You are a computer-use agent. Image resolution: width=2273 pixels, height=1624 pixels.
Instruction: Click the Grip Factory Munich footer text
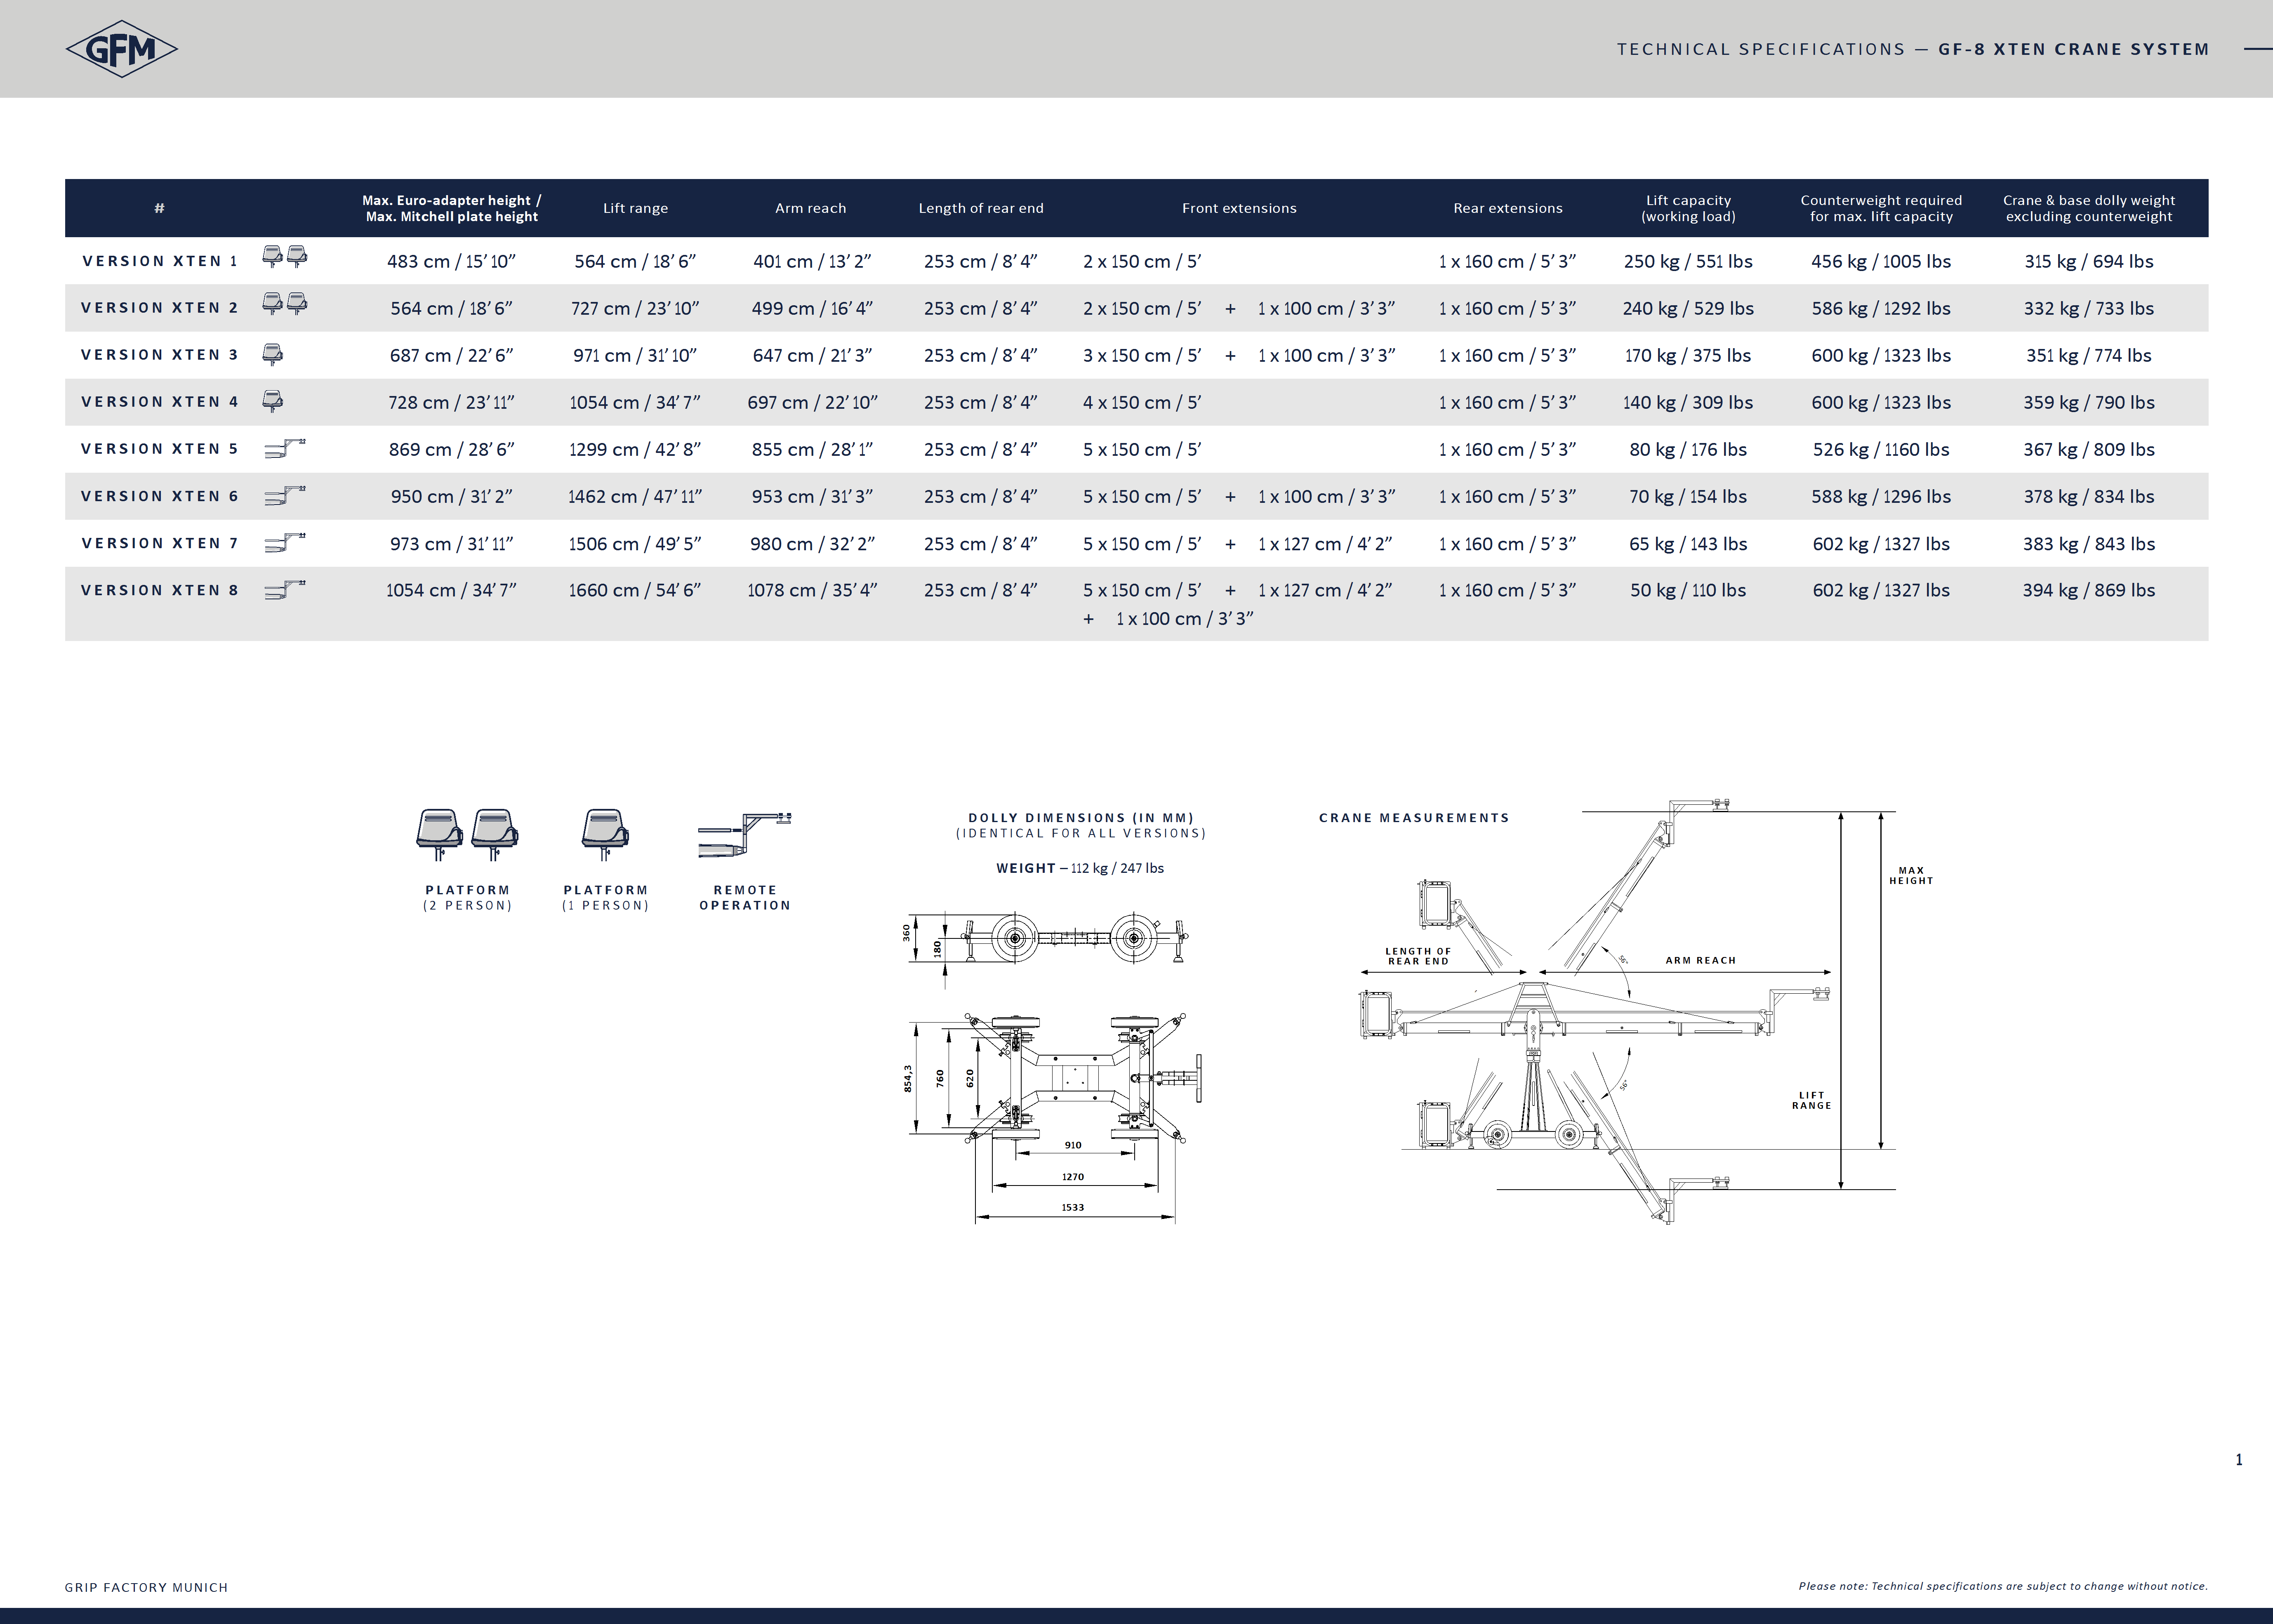(146, 1587)
